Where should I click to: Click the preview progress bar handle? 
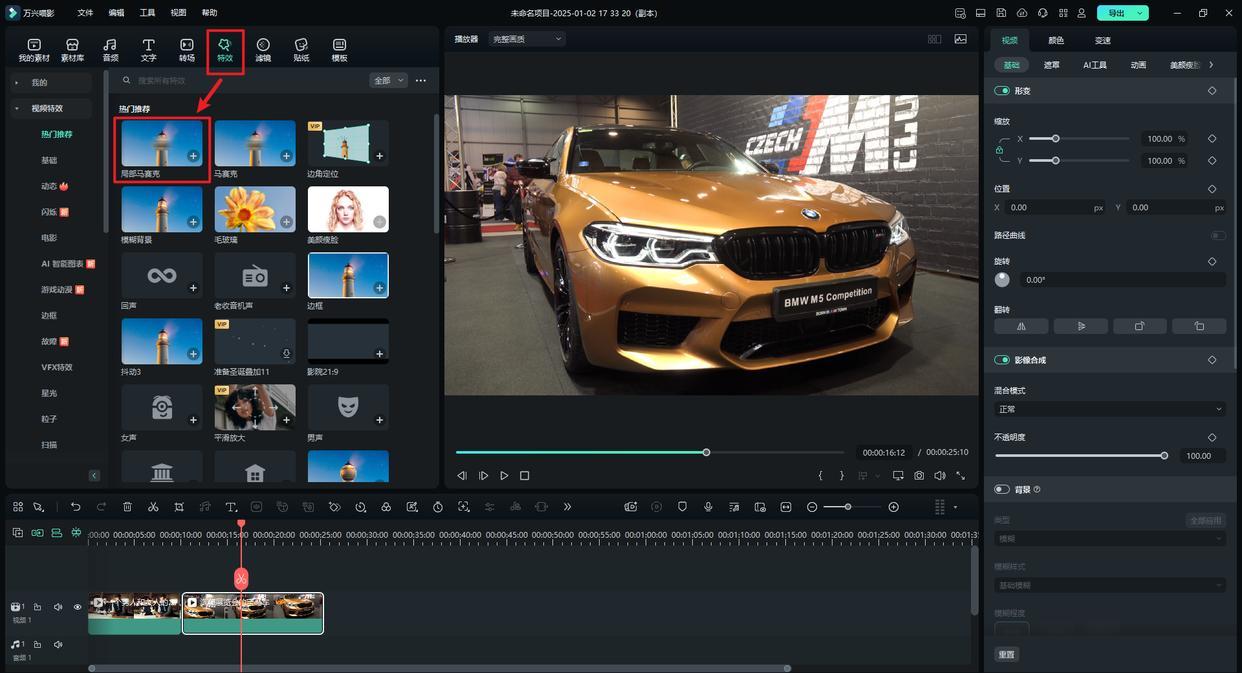click(706, 452)
